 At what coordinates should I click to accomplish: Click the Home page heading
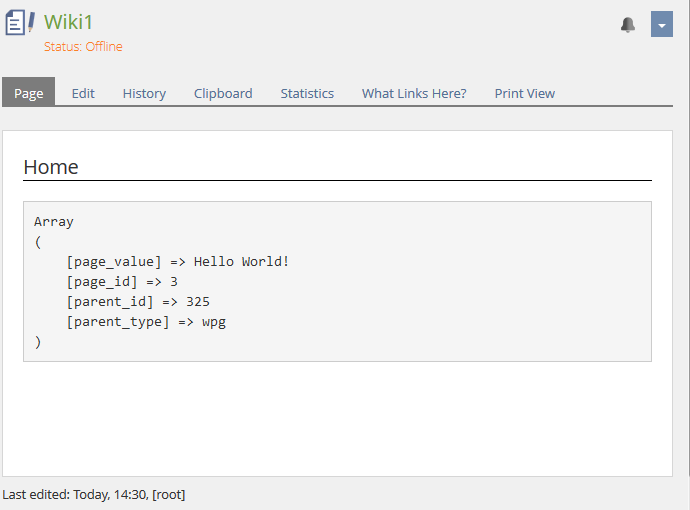[x=51, y=167]
